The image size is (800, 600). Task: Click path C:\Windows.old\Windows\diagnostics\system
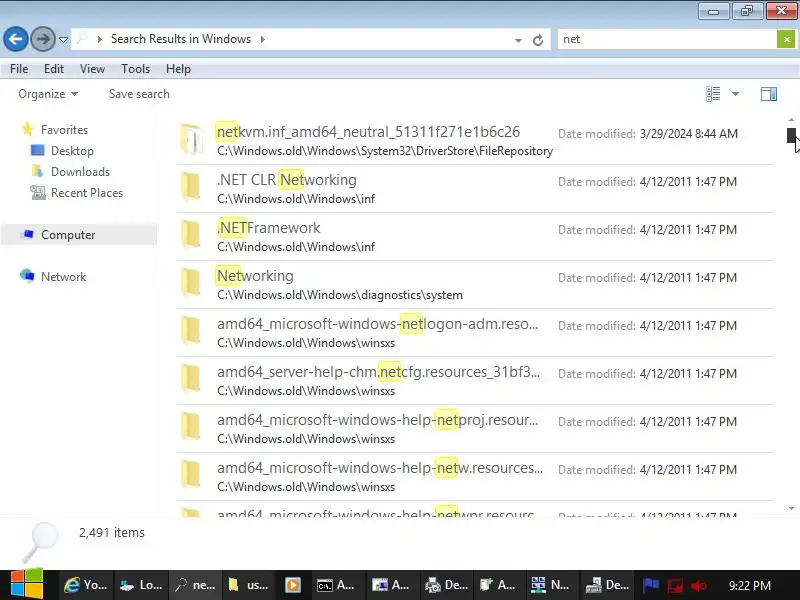pos(340,295)
